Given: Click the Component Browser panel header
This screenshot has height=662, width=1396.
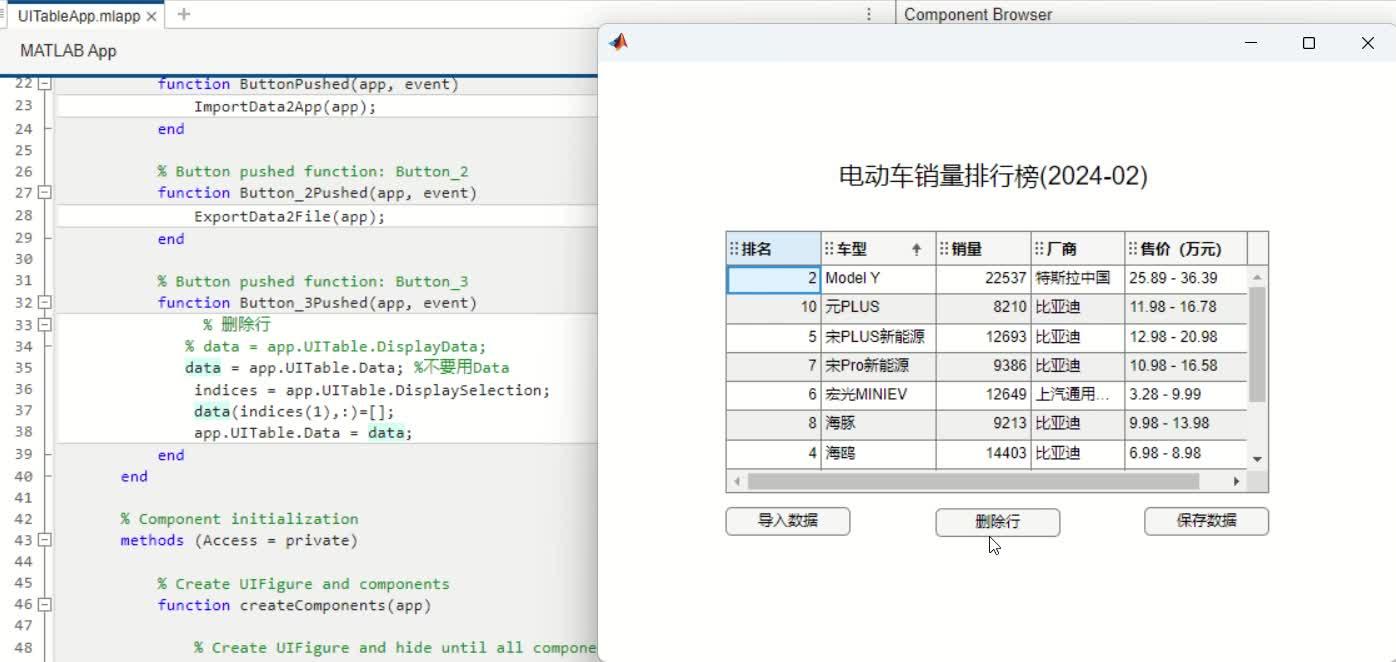Looking at the screenshot, I should (x=977, y=14).
